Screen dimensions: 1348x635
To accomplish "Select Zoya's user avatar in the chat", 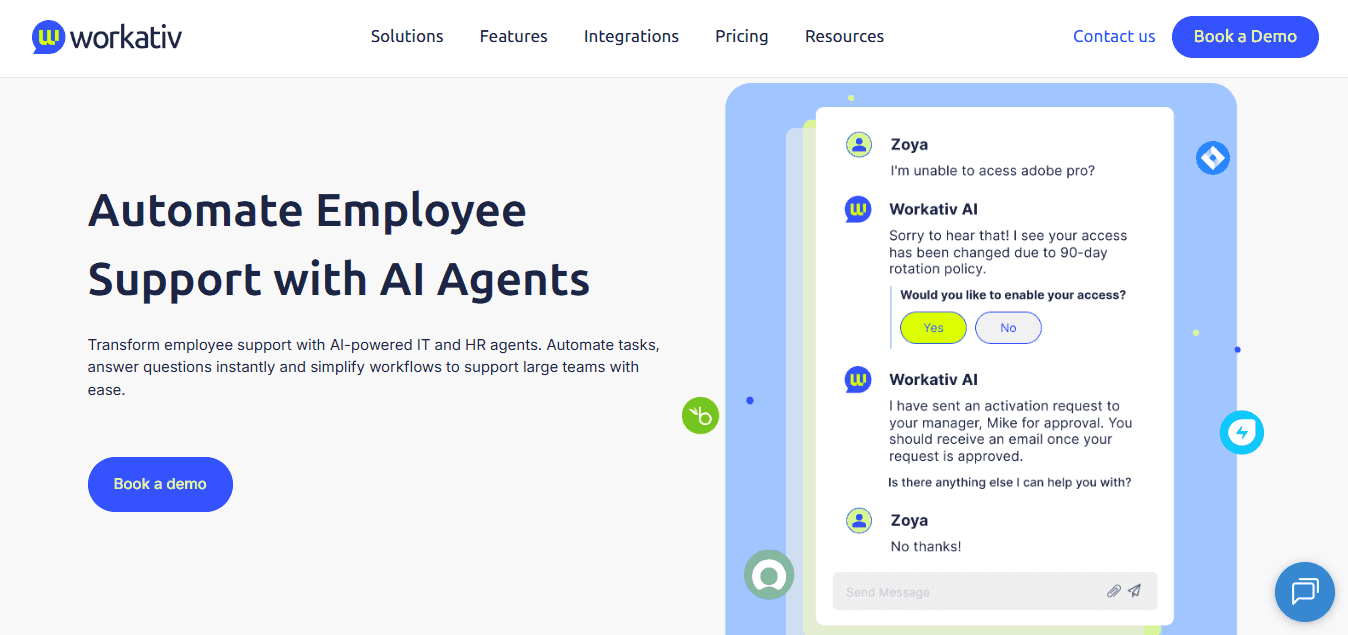I will [858, 144].
